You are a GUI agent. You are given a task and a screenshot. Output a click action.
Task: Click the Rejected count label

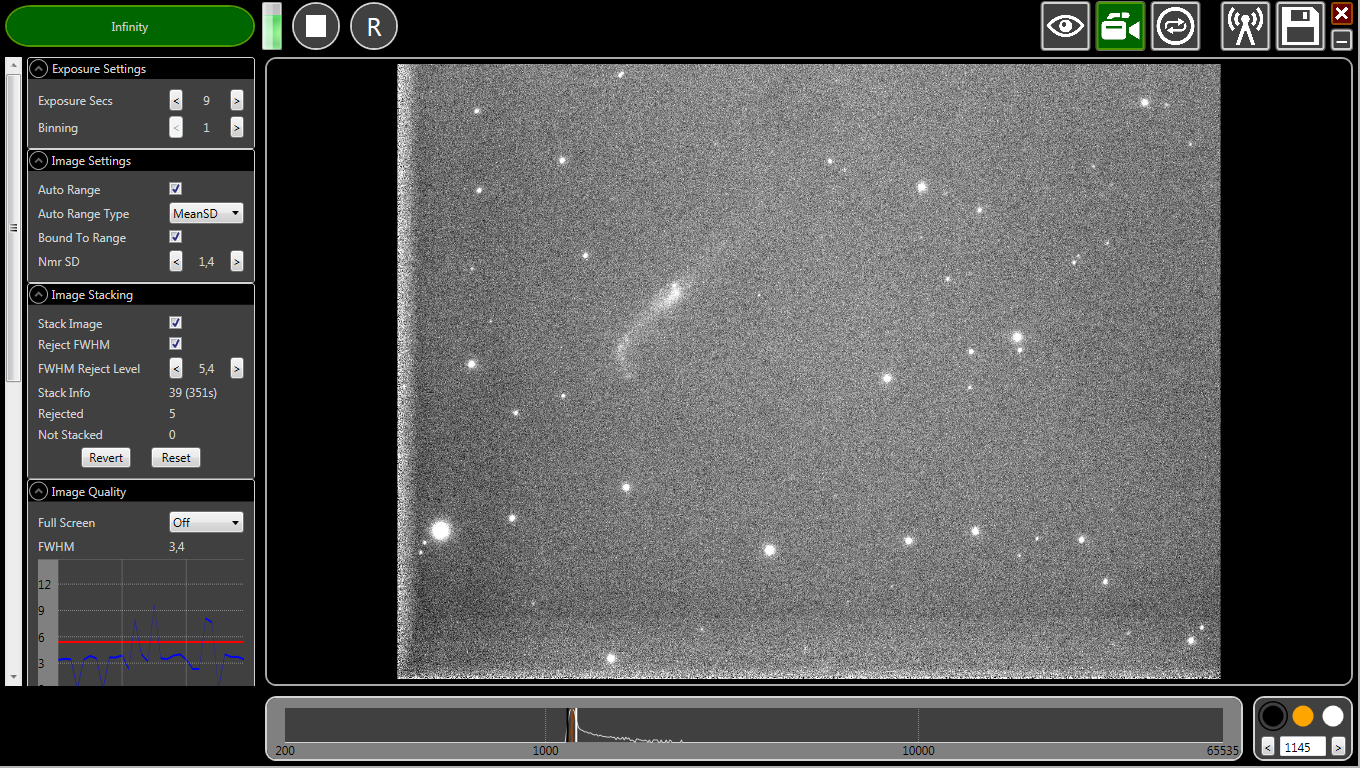coord(61,414)
